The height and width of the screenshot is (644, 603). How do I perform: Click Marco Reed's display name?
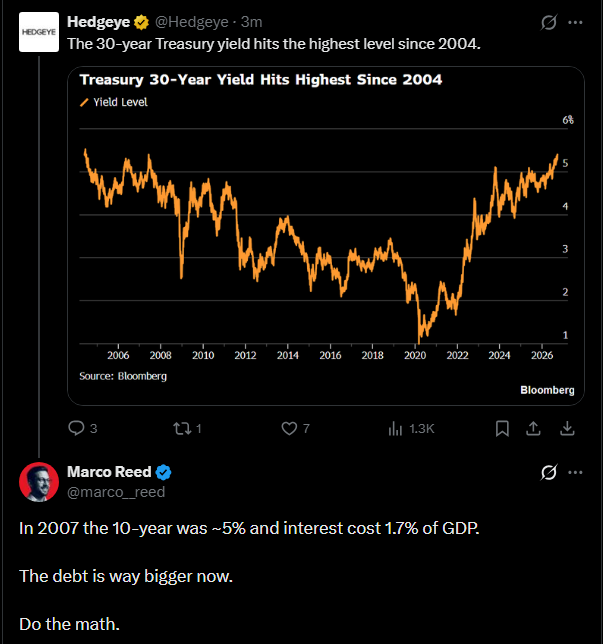coord(109,472)
